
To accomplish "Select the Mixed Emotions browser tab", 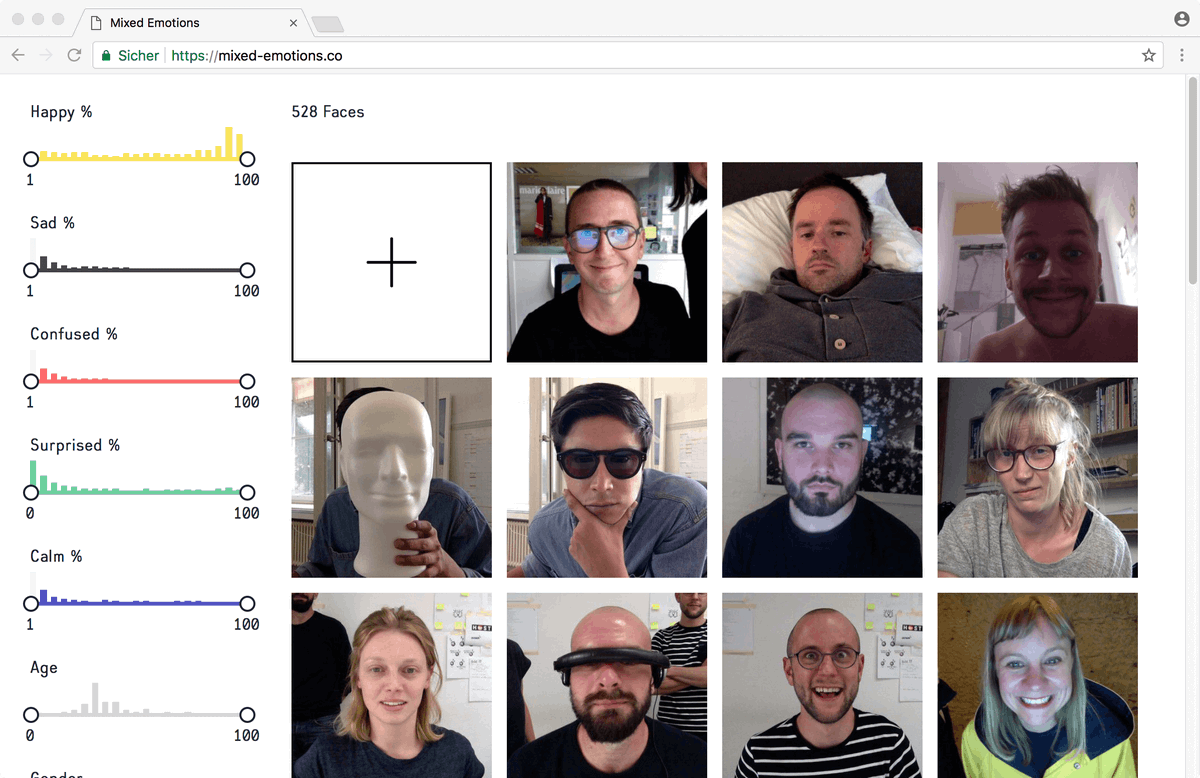I will 192,22.
